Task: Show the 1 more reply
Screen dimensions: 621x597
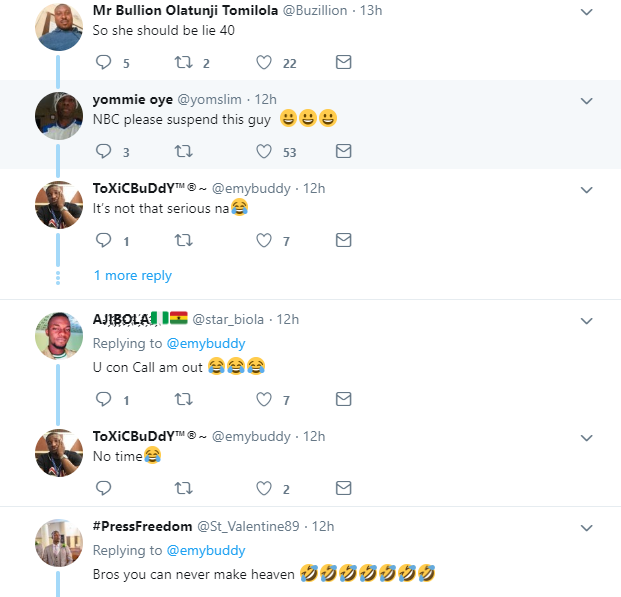Action: click(132, 276)
